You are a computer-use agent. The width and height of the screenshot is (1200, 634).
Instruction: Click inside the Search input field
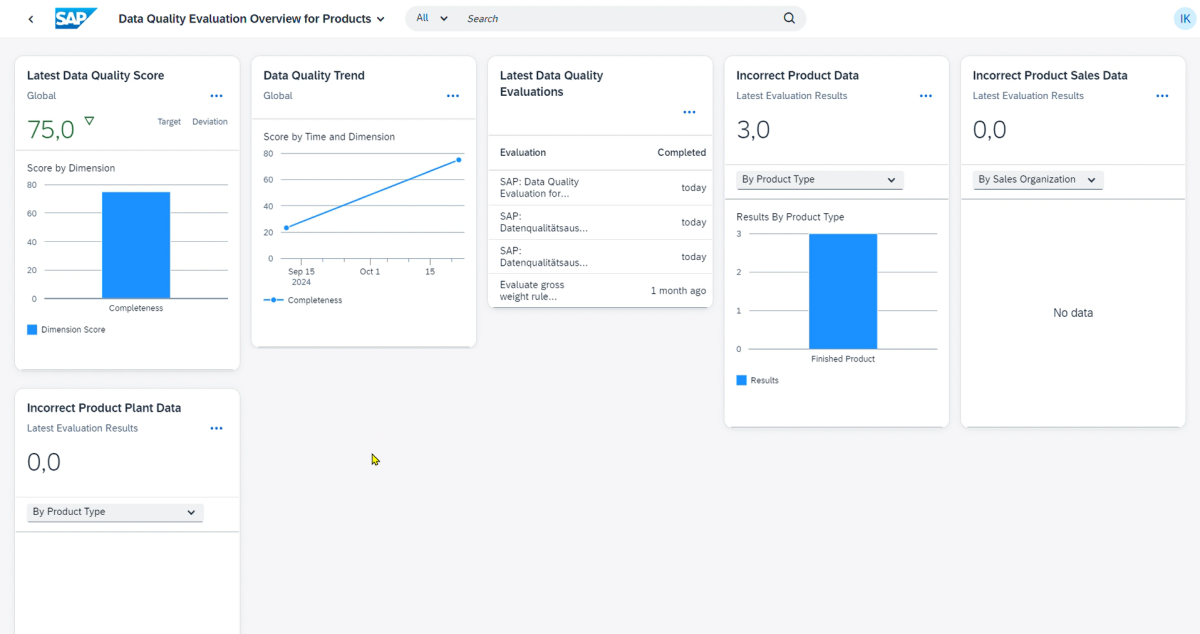(x=600, y=18)
